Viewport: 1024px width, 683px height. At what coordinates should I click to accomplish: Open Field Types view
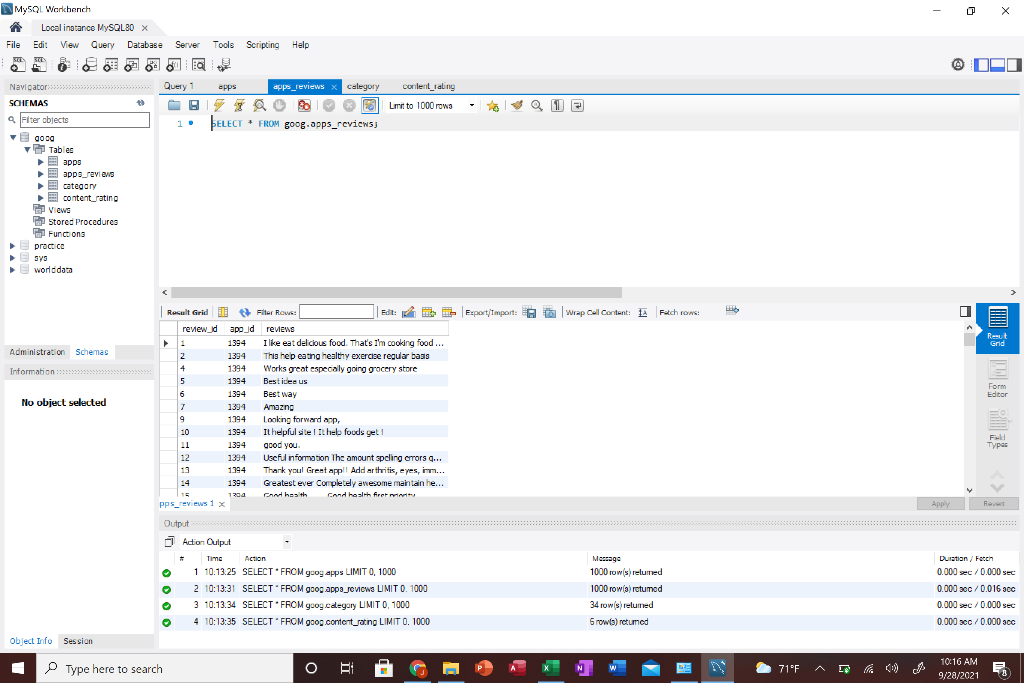(997, 429)
